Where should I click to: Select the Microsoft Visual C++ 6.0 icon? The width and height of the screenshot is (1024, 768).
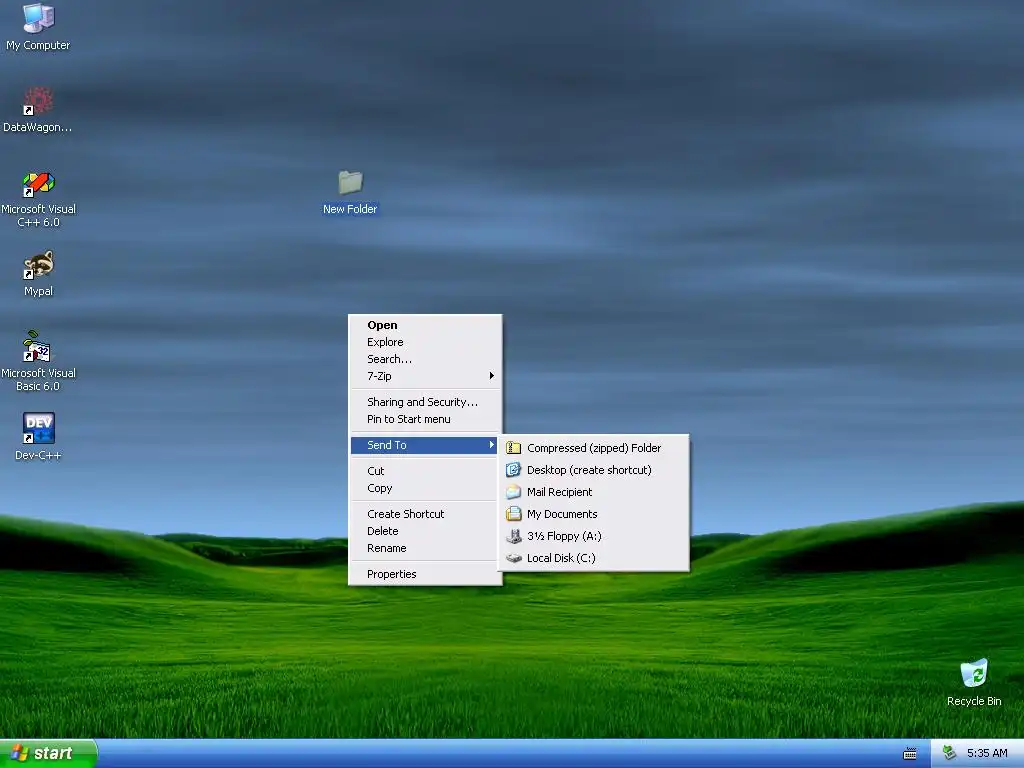[x=38, y=184]
